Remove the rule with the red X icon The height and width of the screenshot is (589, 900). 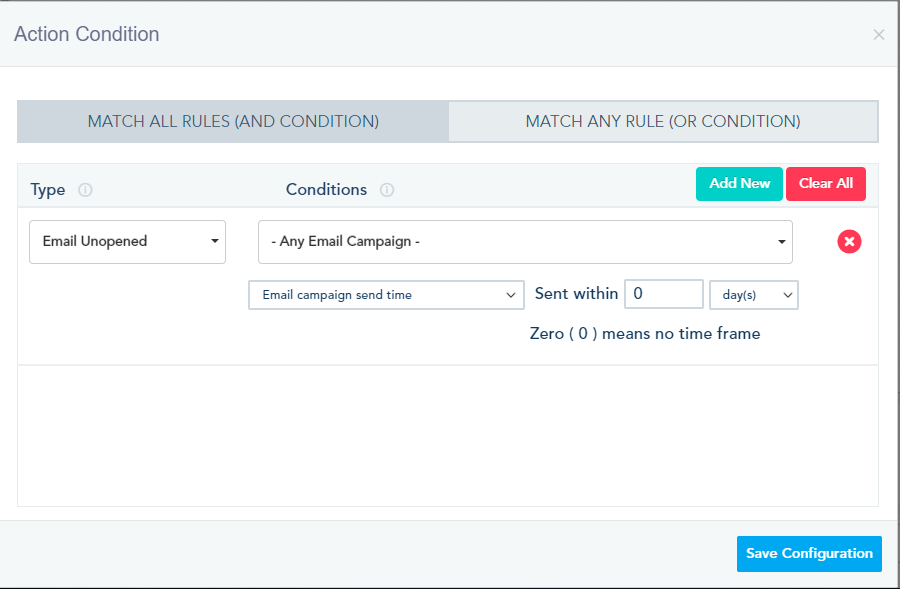(849, 241)
